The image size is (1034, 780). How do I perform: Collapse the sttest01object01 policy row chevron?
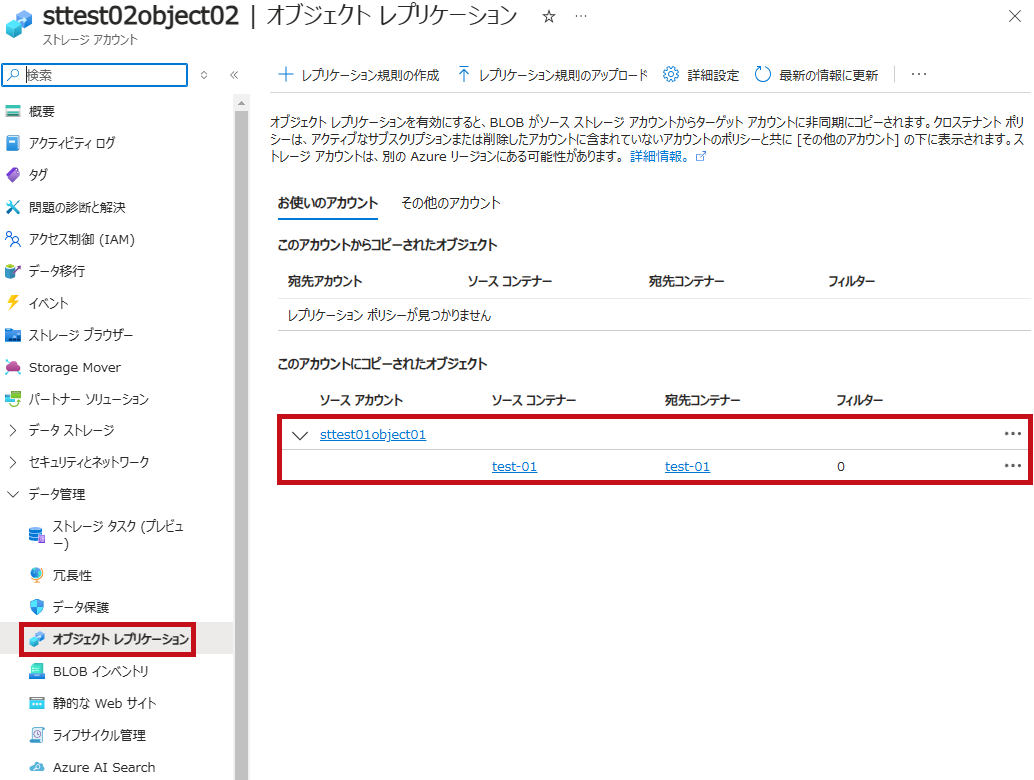click(300, 435)
